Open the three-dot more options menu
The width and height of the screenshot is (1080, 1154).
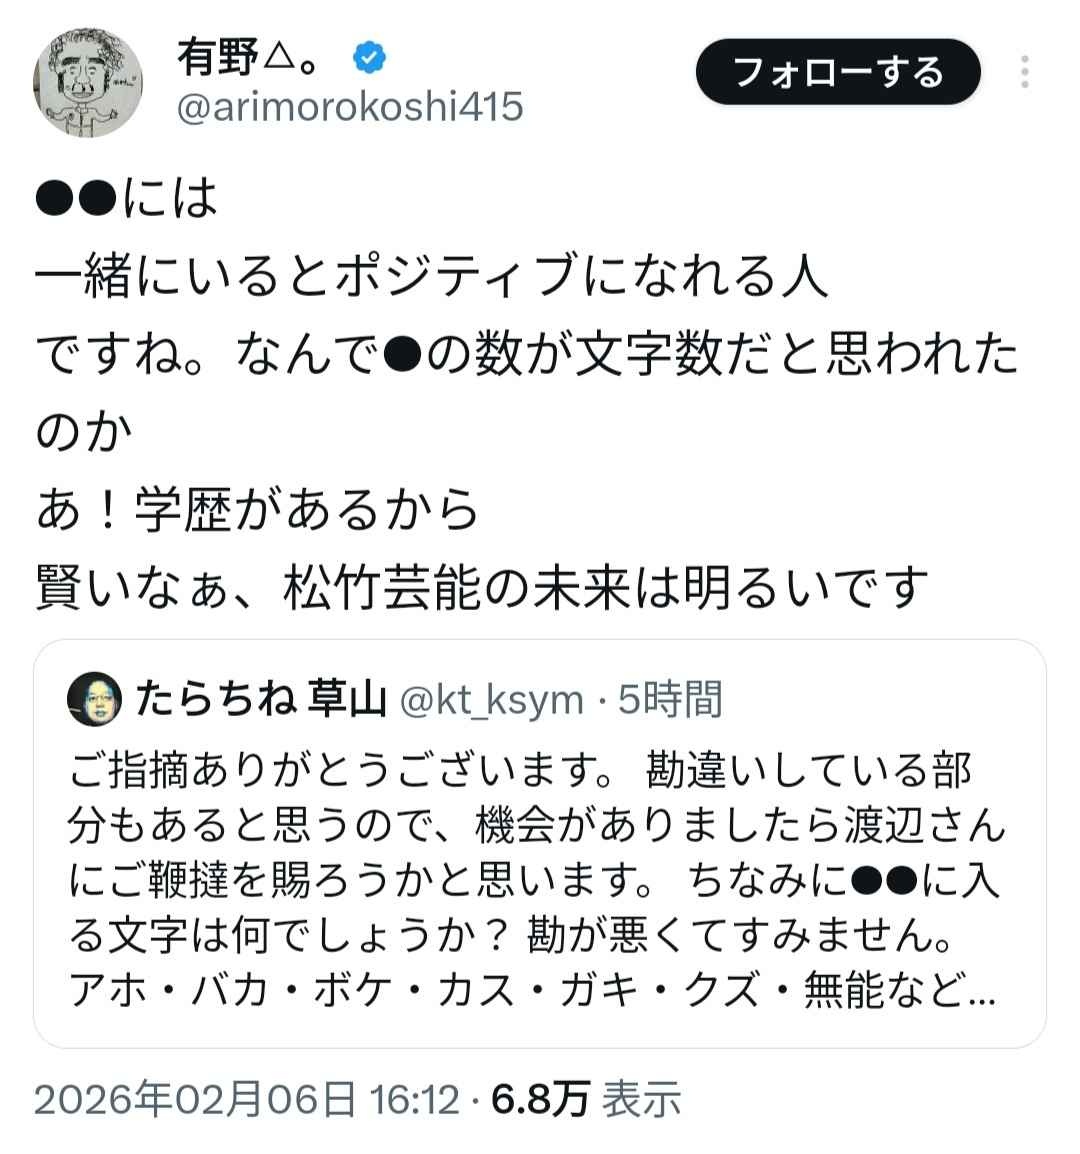(x=1025, y=73)
